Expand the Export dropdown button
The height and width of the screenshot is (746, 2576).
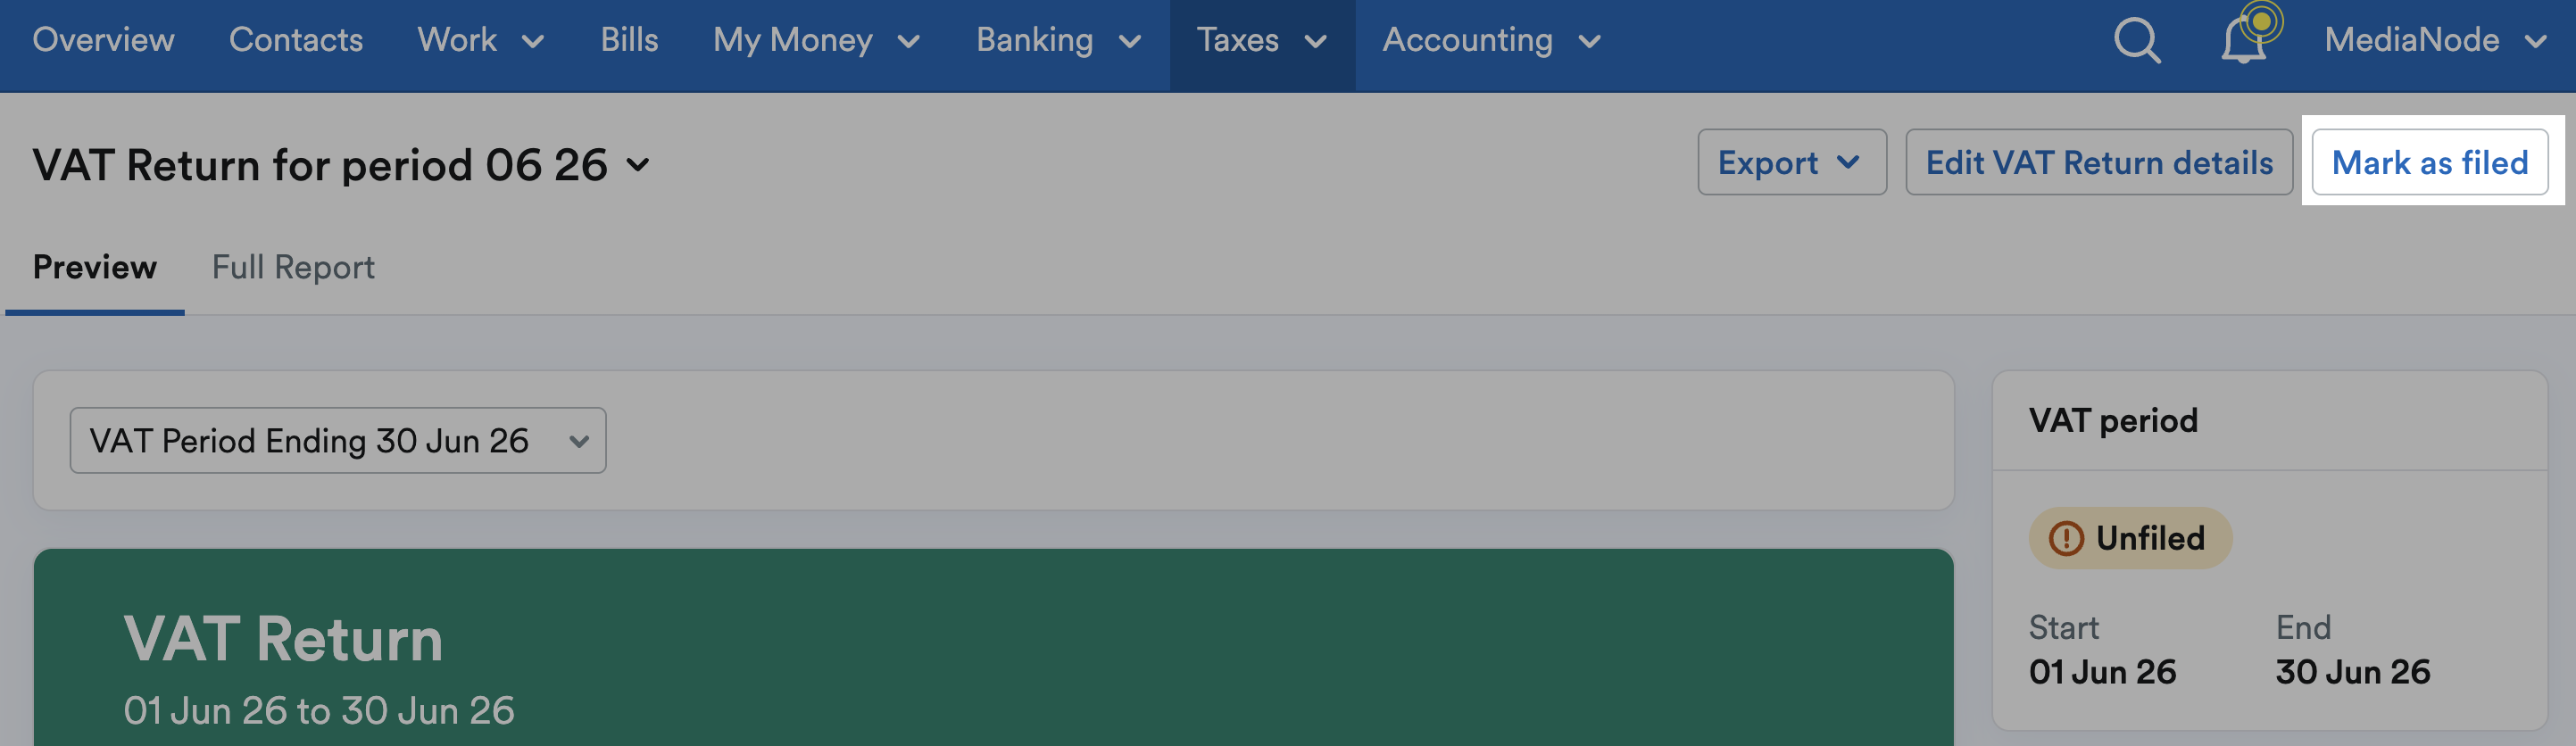point(1791,162)
